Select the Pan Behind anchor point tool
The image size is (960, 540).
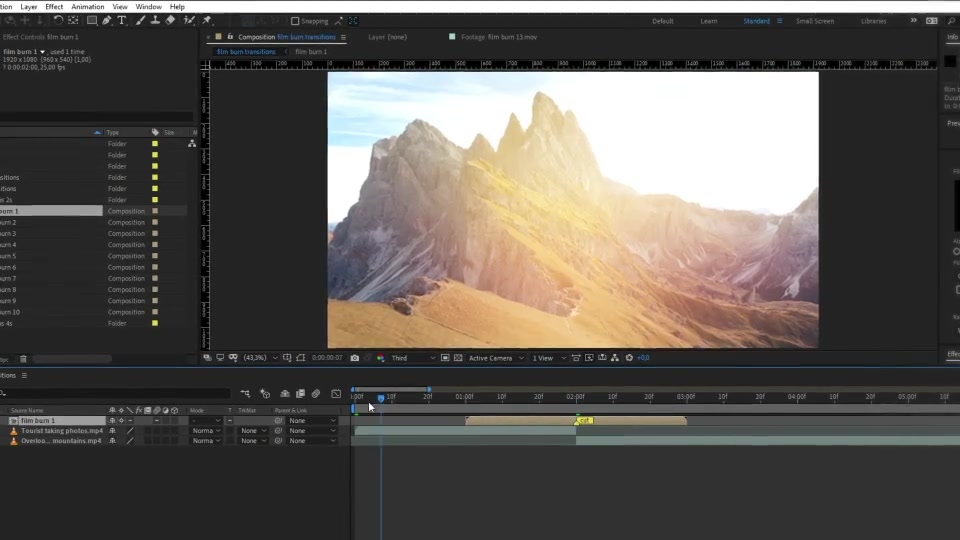pyautogui.click(x=73, y=20)
